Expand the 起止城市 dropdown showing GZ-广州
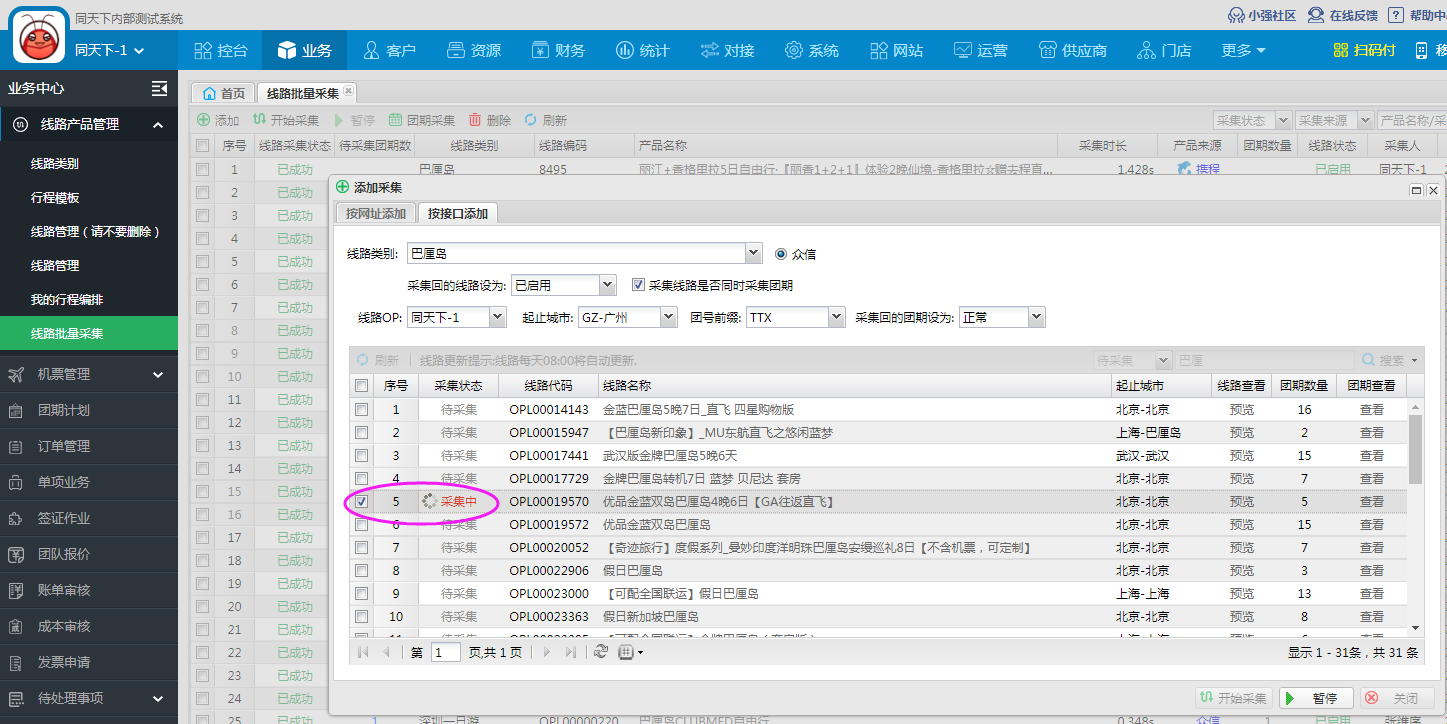Viewport: 1447px width, 724px height. tap(668, 317)
